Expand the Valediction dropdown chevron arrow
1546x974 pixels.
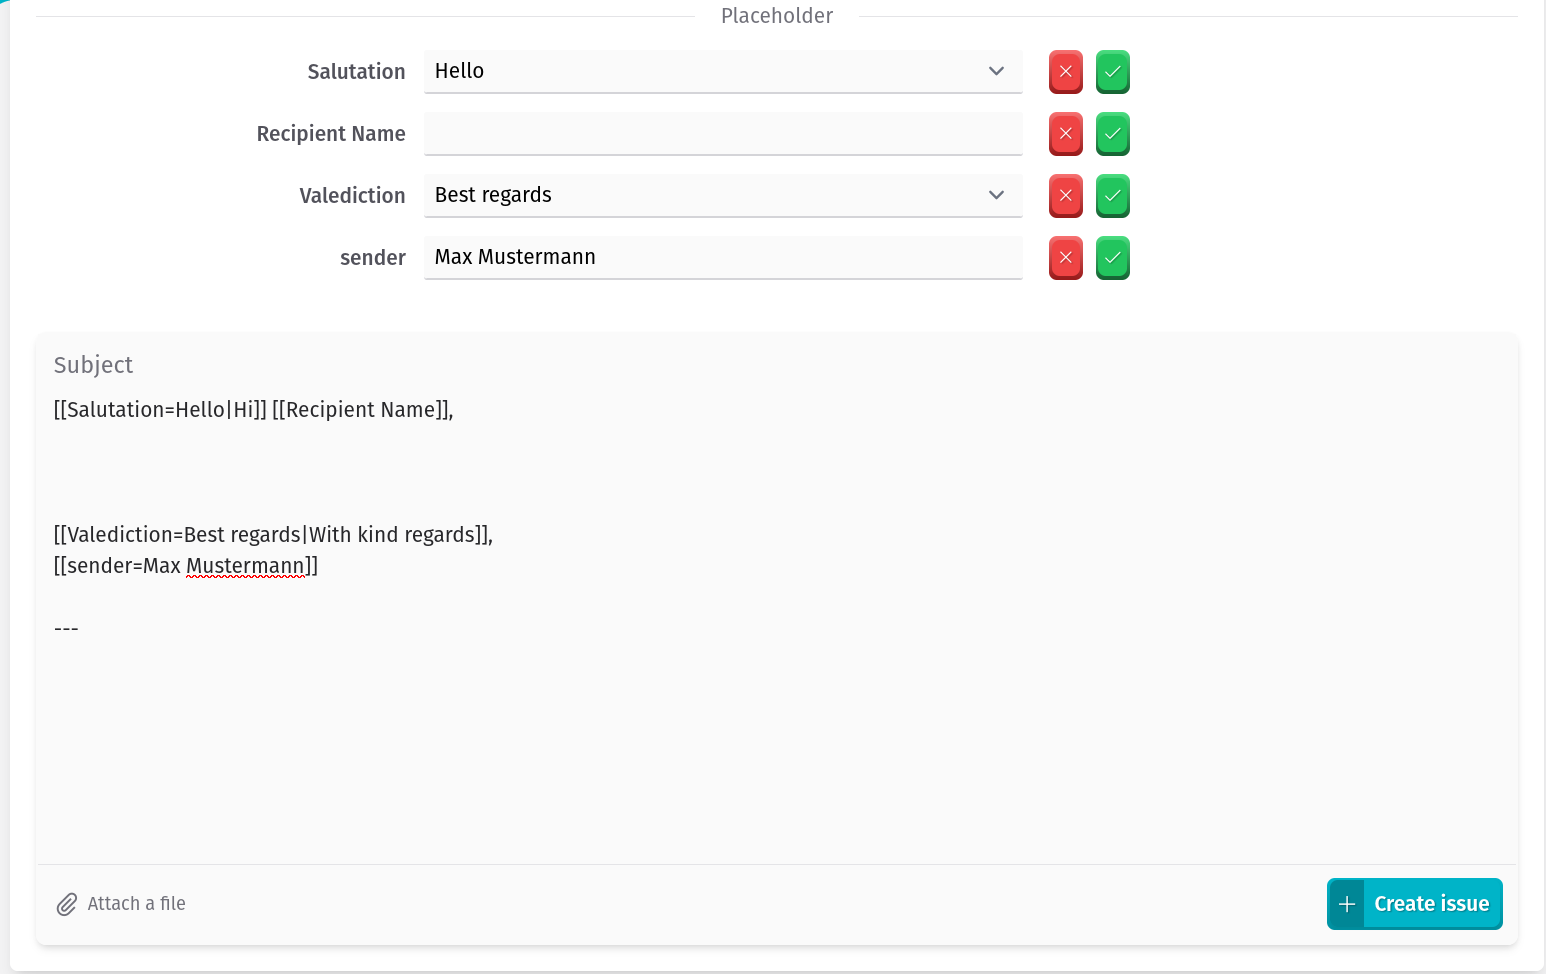pos(996,196)
